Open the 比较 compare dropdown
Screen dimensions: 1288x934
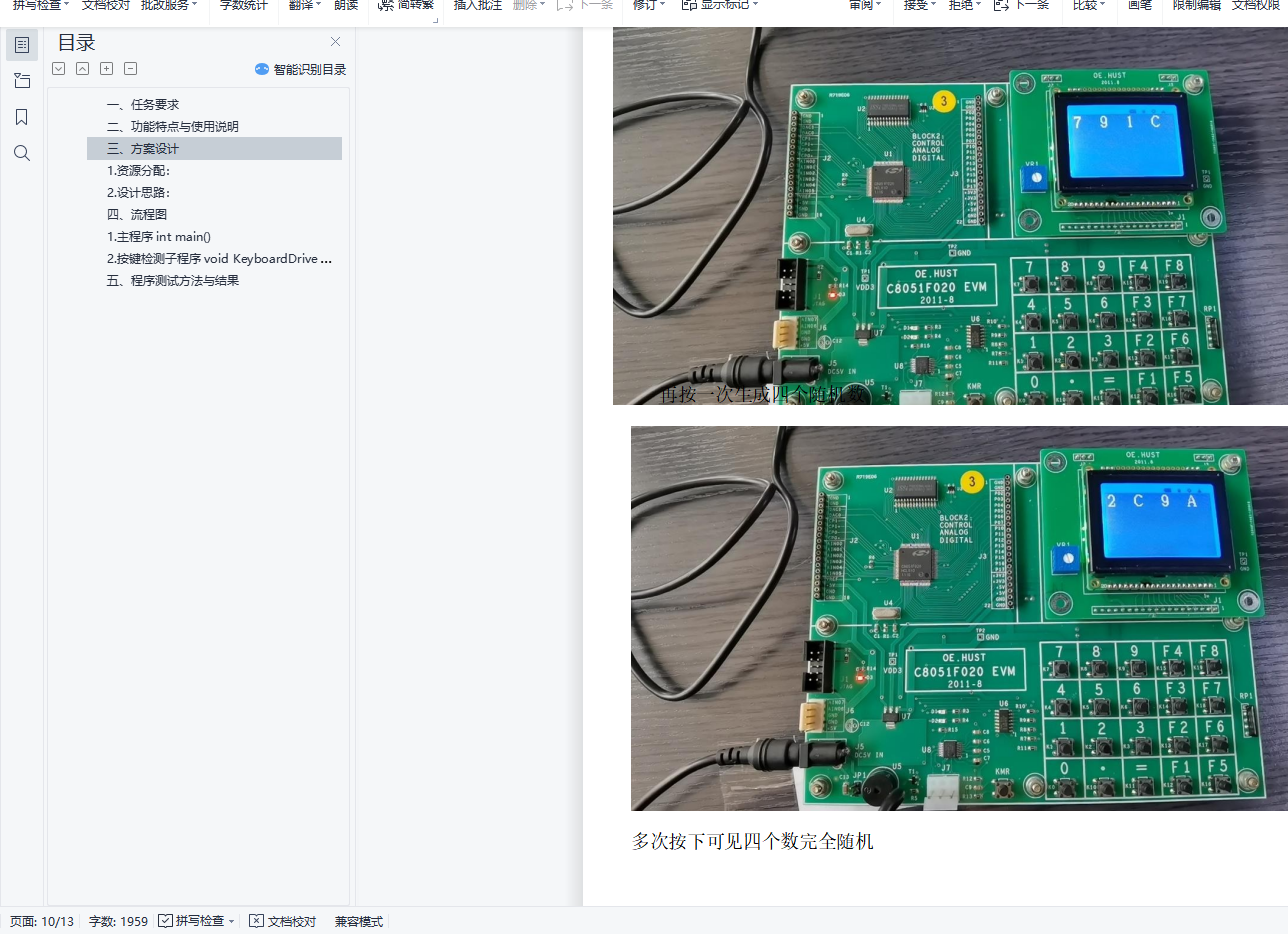[1089, 5]
